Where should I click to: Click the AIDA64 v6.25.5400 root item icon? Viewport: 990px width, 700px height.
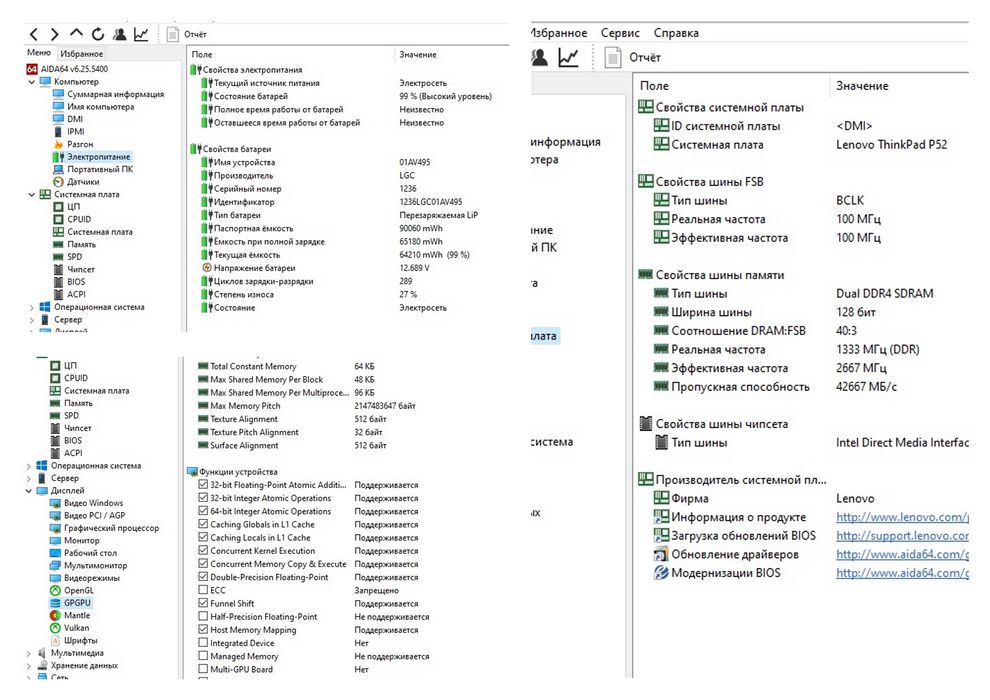(32, 69)
